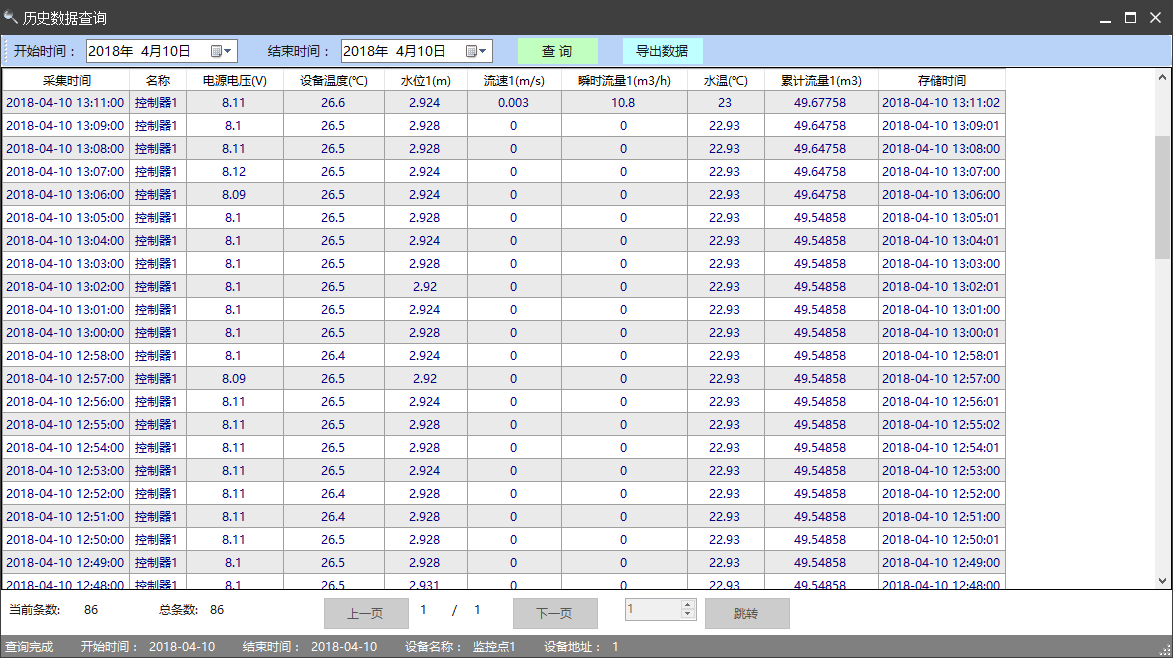Open the start time calendar picker
Image resolution: width=1173 pixels, height=658 pixels.
(x=221, y=51)
